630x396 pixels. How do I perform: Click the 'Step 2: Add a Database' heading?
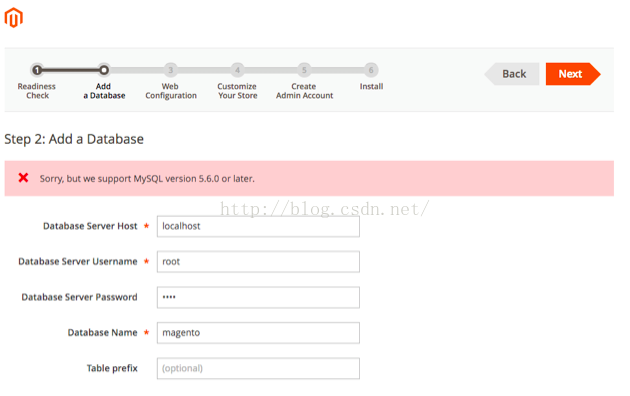[74, 139]
